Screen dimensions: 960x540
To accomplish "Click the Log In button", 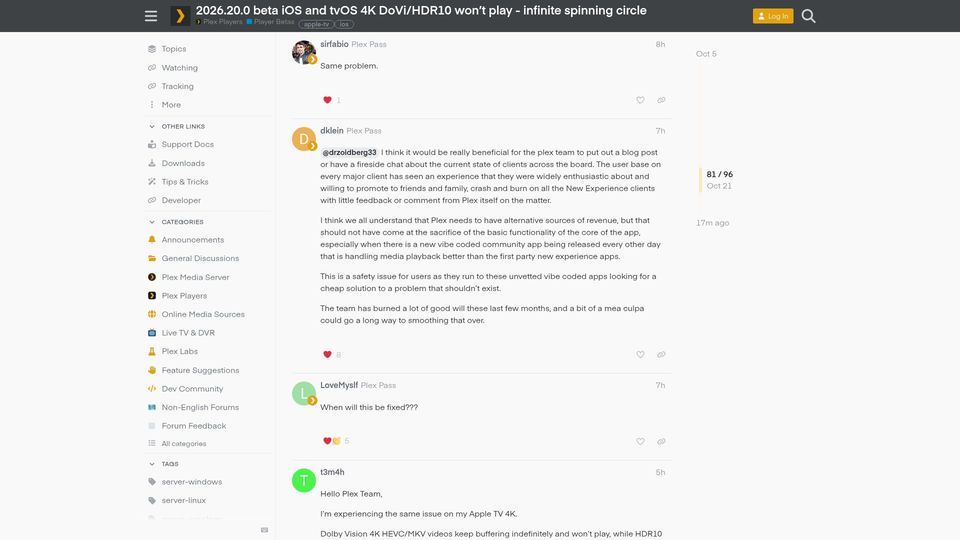I will click(773, 16).
